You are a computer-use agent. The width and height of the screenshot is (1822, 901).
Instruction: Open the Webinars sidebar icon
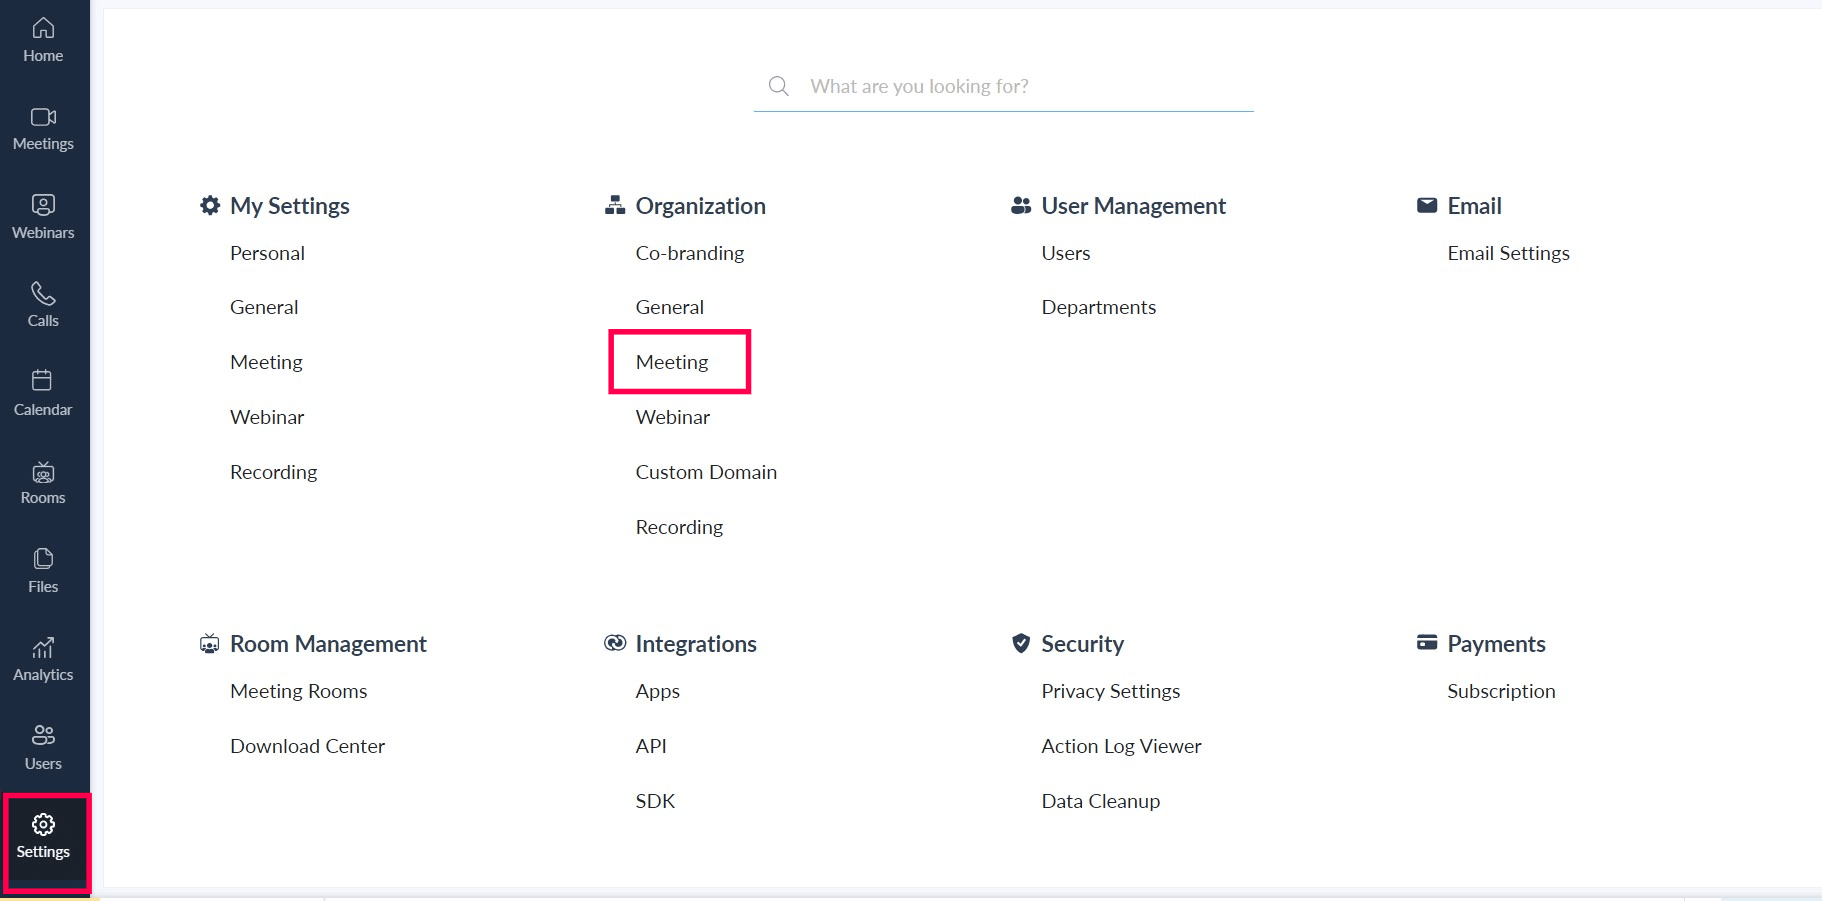[x=43, y=217]
